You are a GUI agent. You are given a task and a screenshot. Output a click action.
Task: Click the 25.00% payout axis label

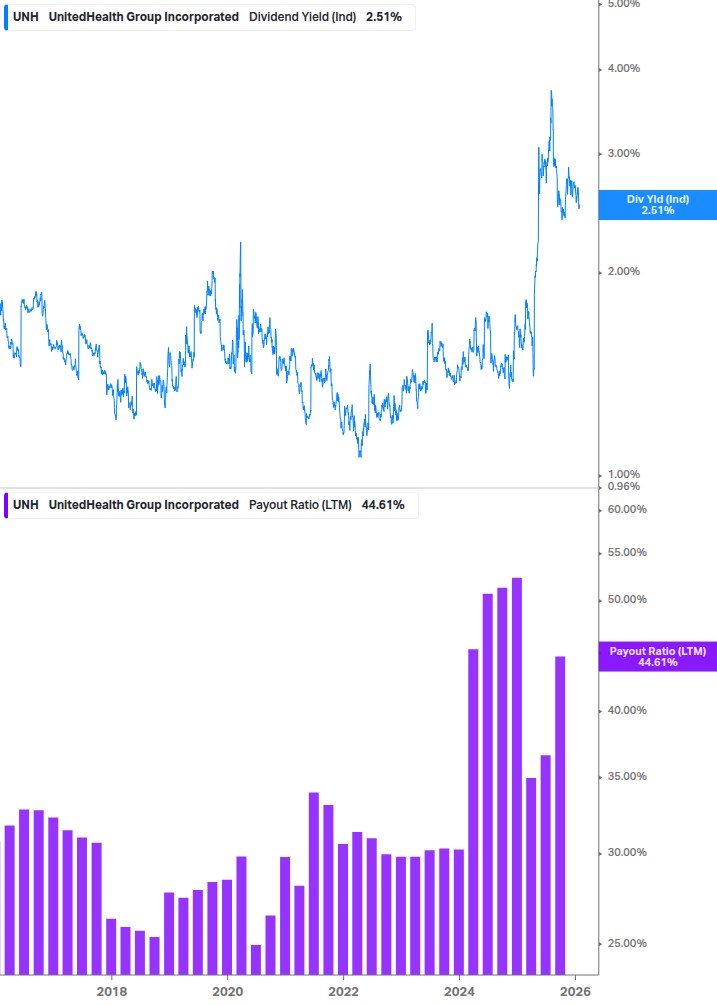(627, 943)
